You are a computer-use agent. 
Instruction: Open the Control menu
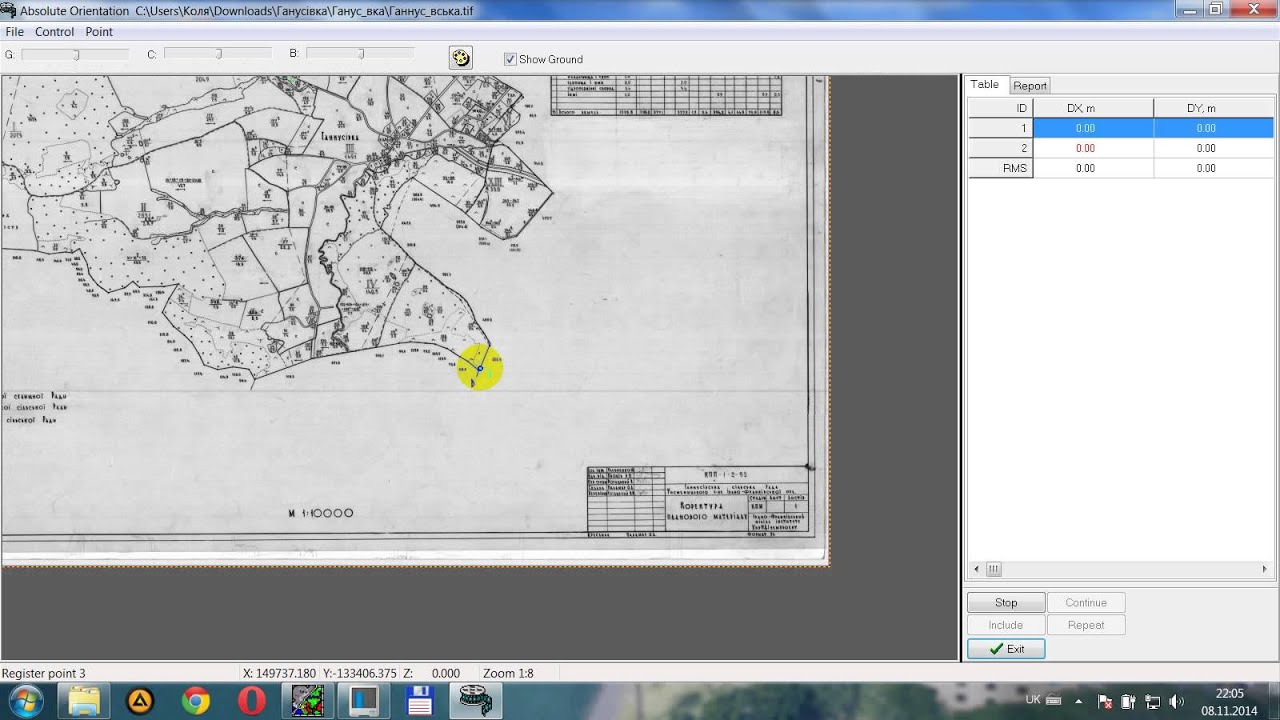[x=55, y=32]
